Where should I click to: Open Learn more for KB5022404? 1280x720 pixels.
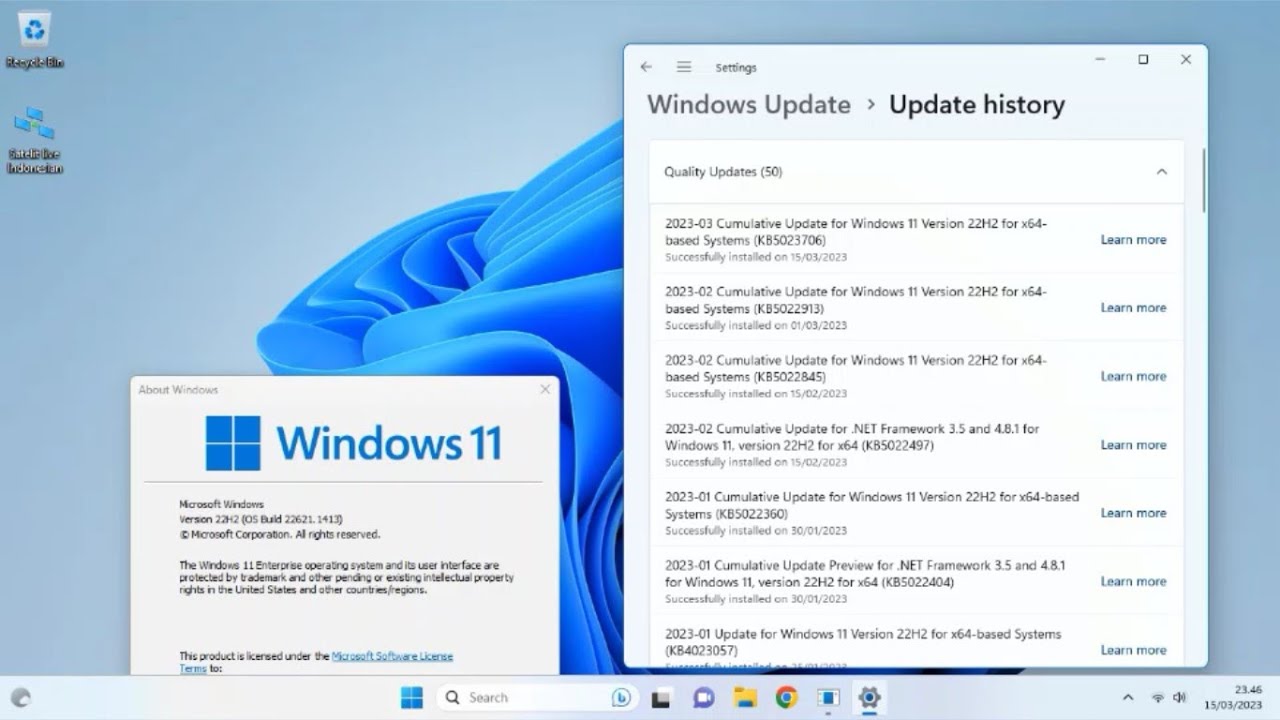1133,582
